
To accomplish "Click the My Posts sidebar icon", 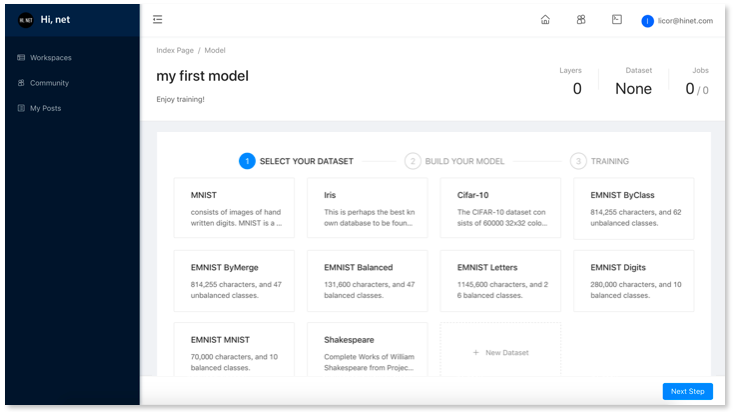I will (x=21, y=108).
